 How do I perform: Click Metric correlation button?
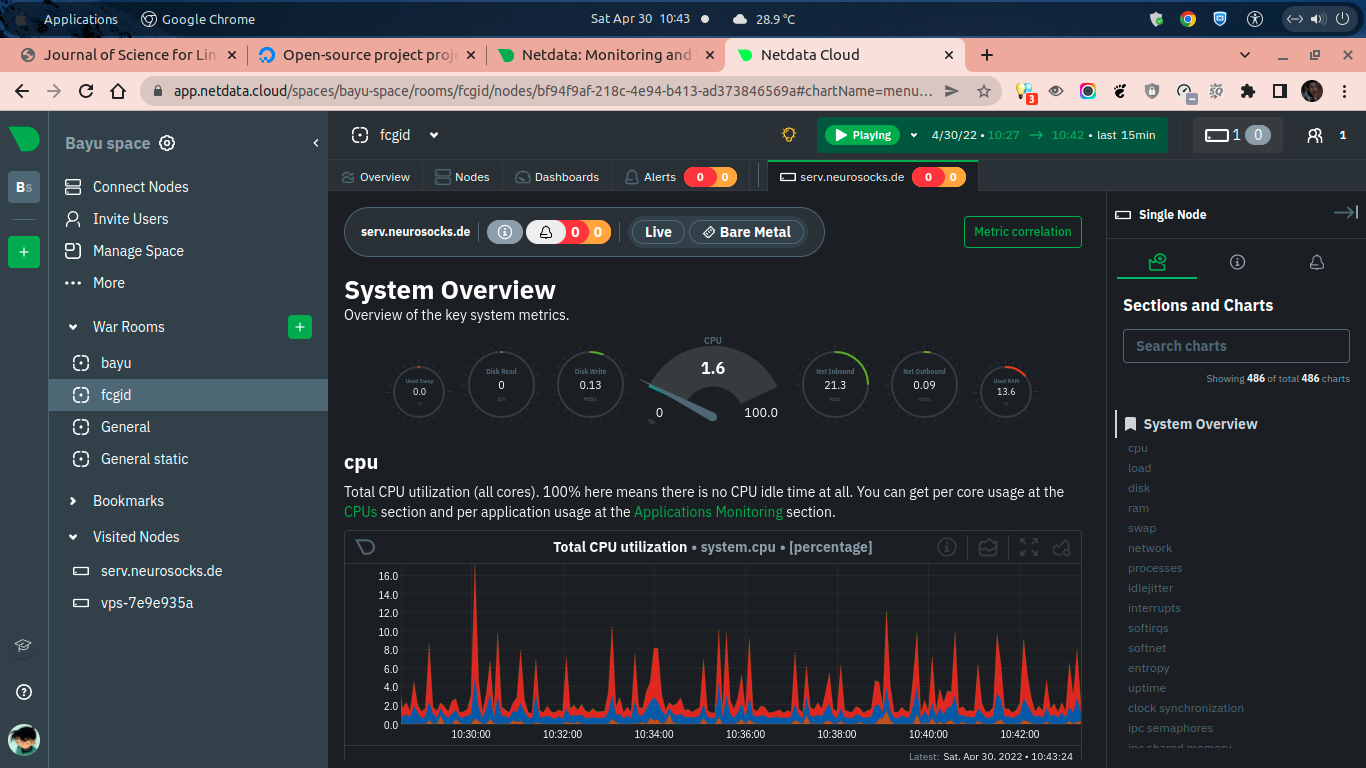pos(1022,232)
